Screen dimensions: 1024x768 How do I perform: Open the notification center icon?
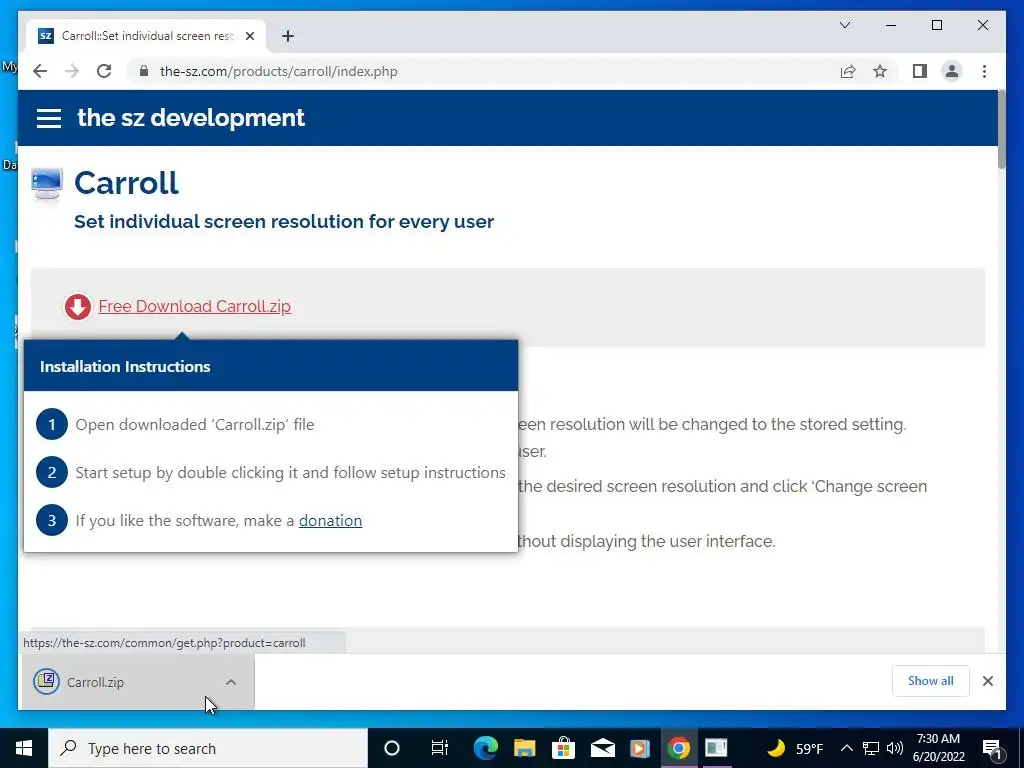[993, 748]
